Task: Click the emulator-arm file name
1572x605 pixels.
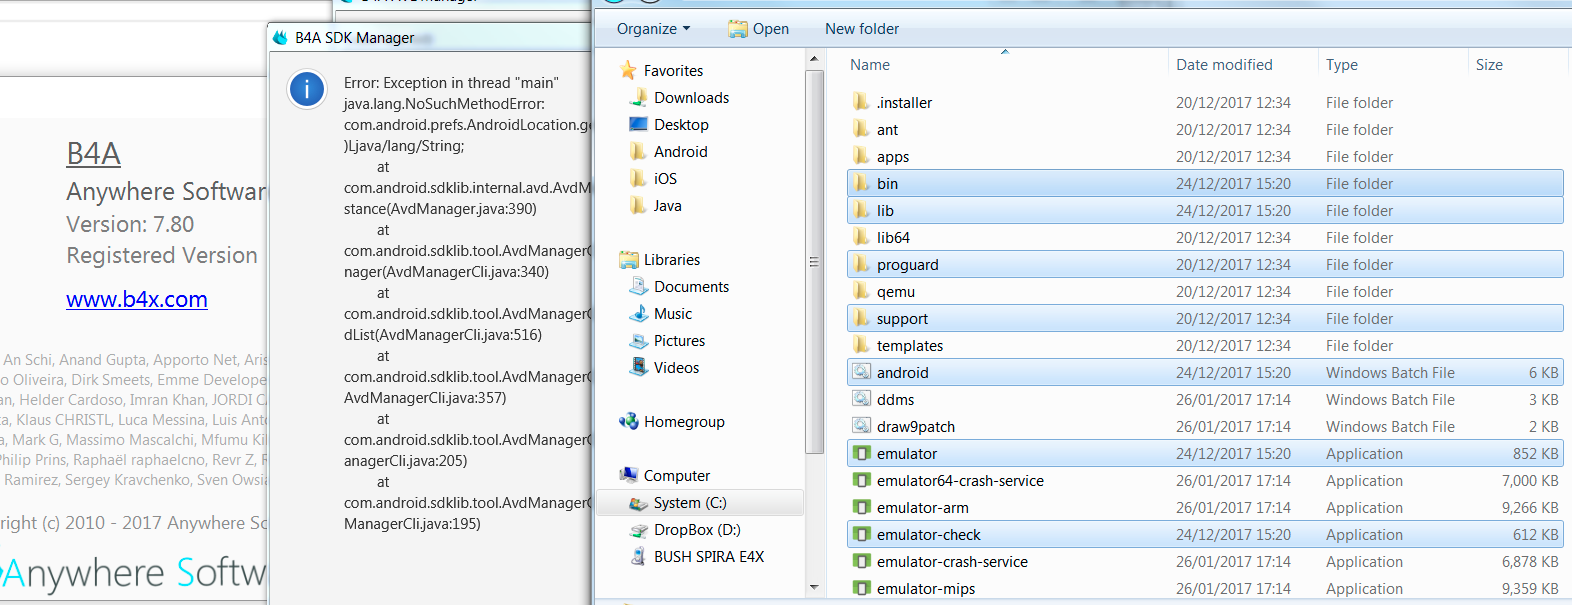Action: tap(922, 507)
